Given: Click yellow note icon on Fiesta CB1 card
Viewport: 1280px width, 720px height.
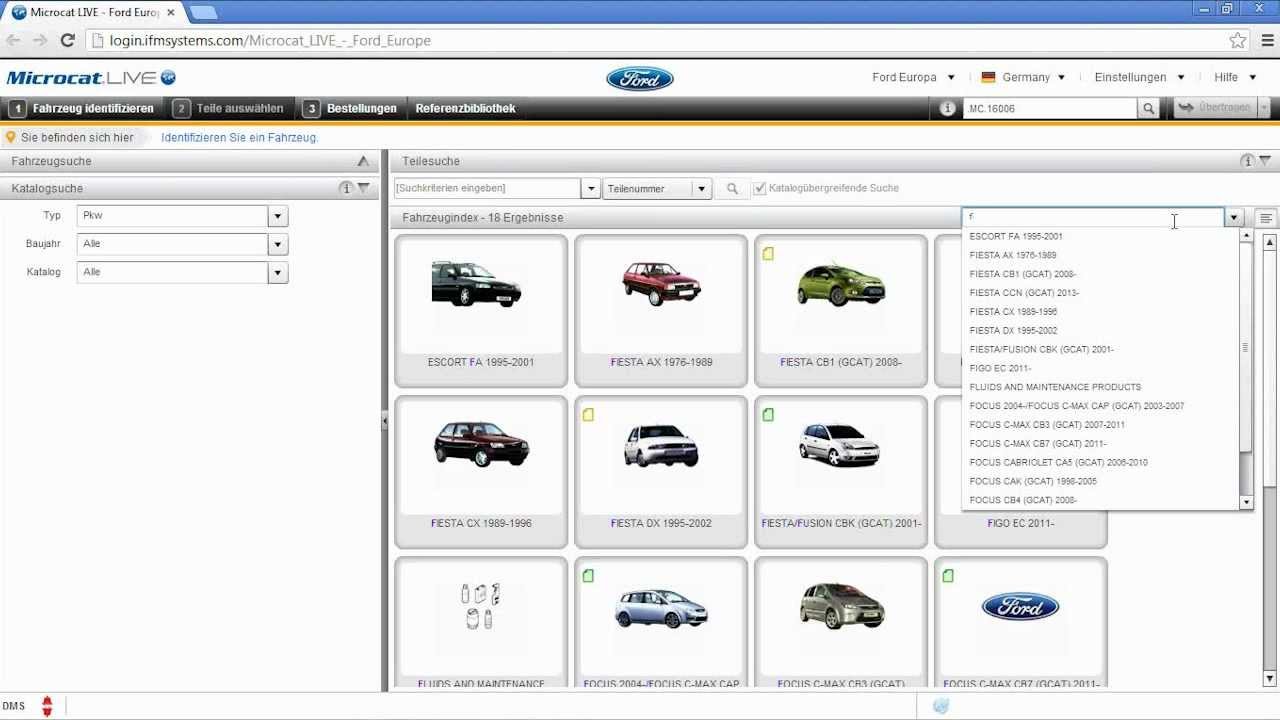Looking at the screenshot, I should click(x=768, y=254).
